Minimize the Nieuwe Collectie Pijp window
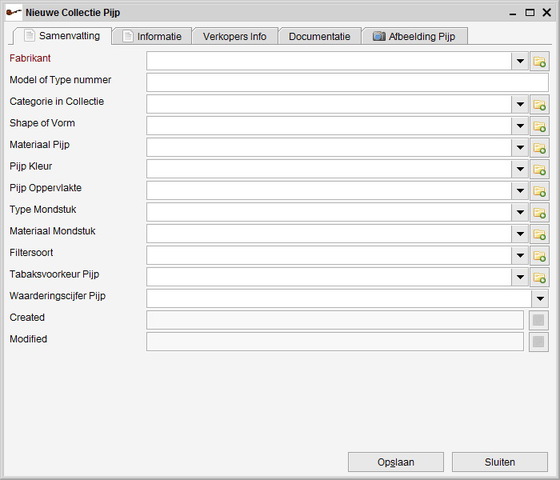This screenshot has width=560, height=480. click(x=513, y=13)
